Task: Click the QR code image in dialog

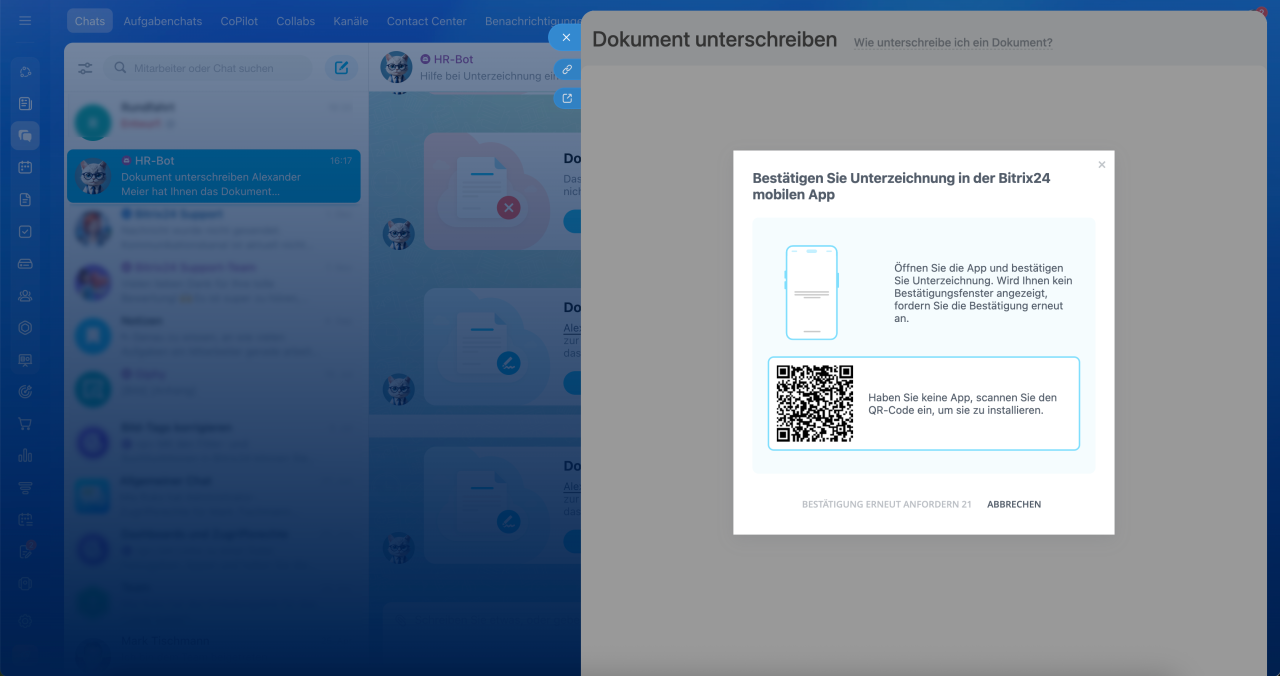Action: [815, 403]
